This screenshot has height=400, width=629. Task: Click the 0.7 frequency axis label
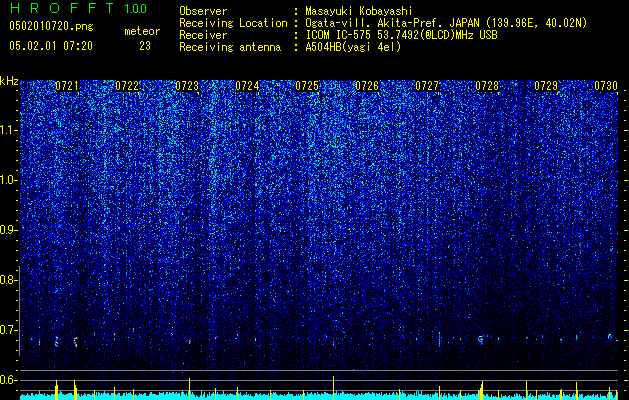click(8, 330)
